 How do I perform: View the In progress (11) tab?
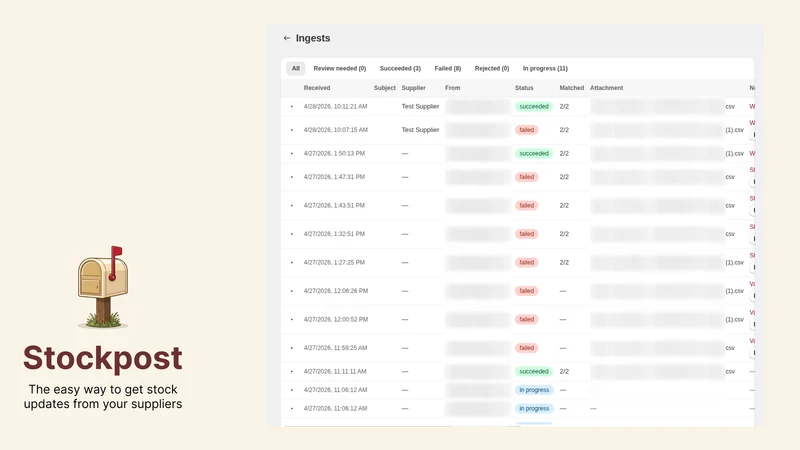coord(545,68)
